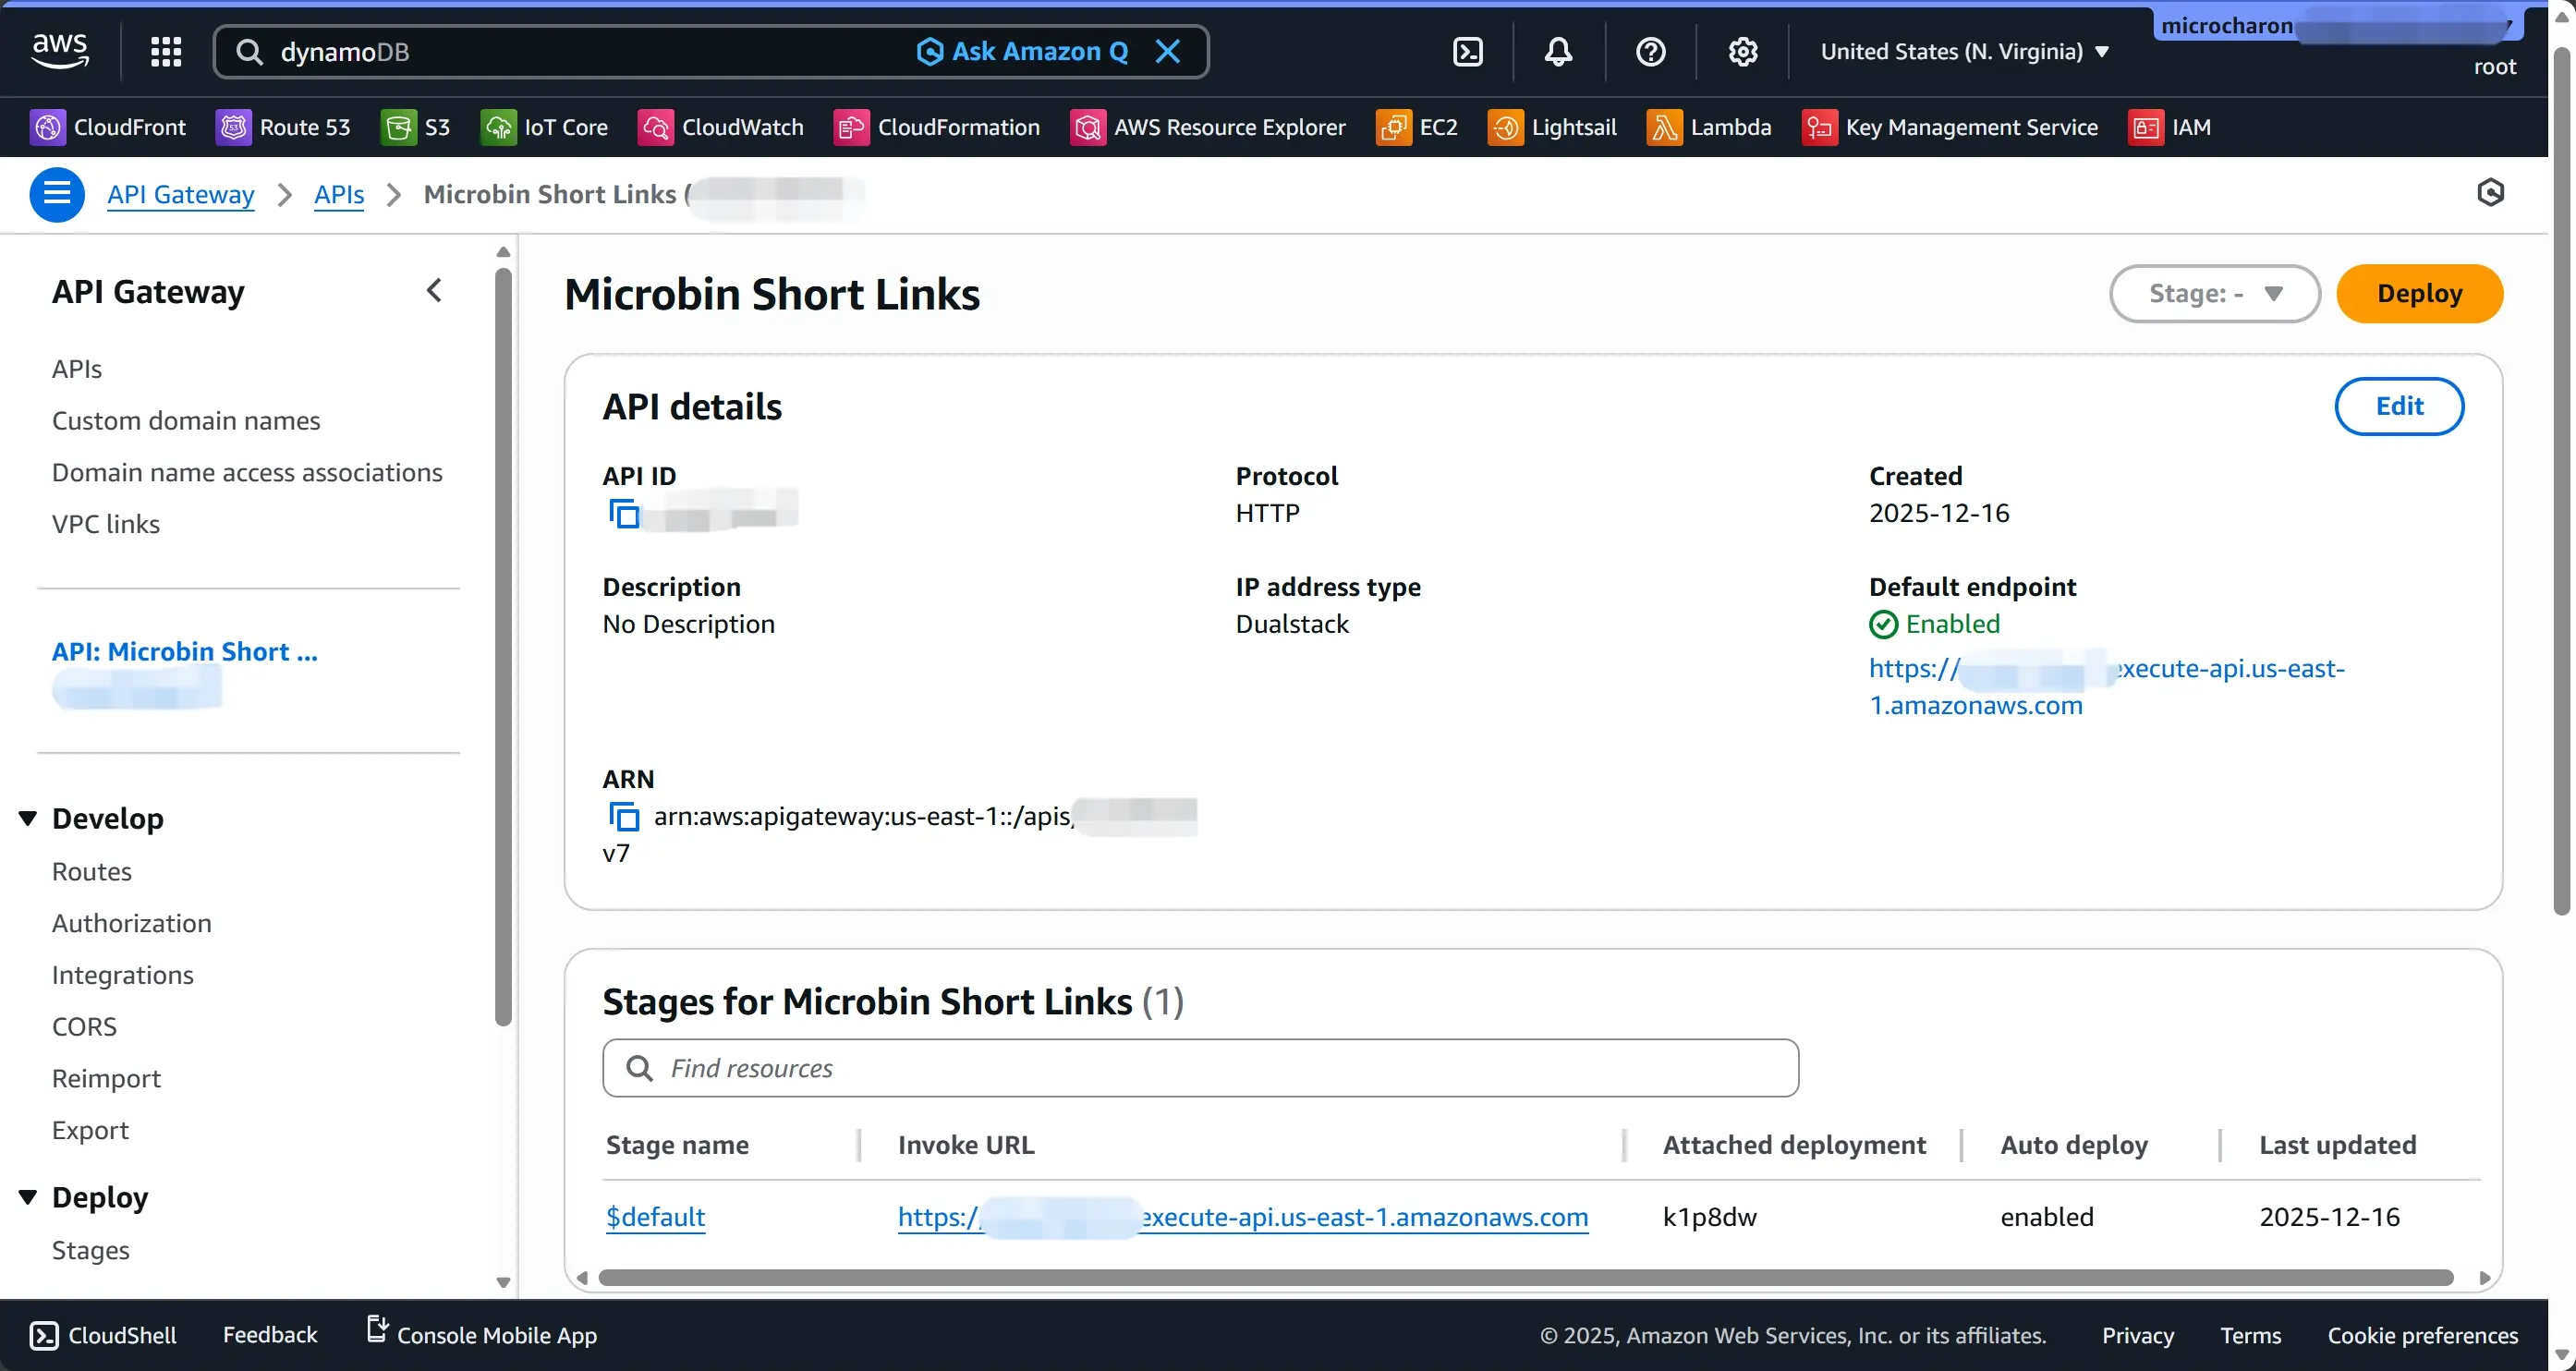Copy the API ID using copy icon
This screenshot has width=2576, height=1371.
[624, 513]
